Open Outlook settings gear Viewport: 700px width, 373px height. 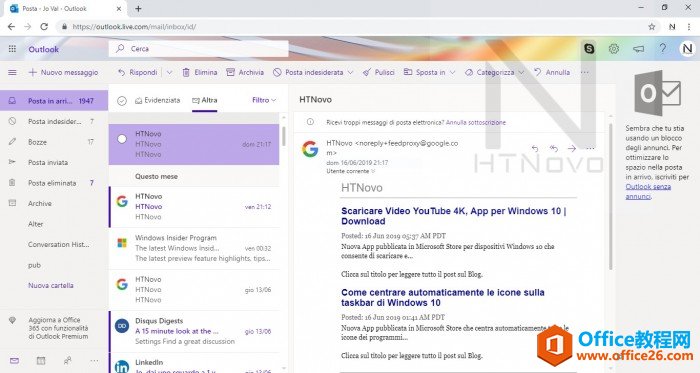[x=614, y=49]
